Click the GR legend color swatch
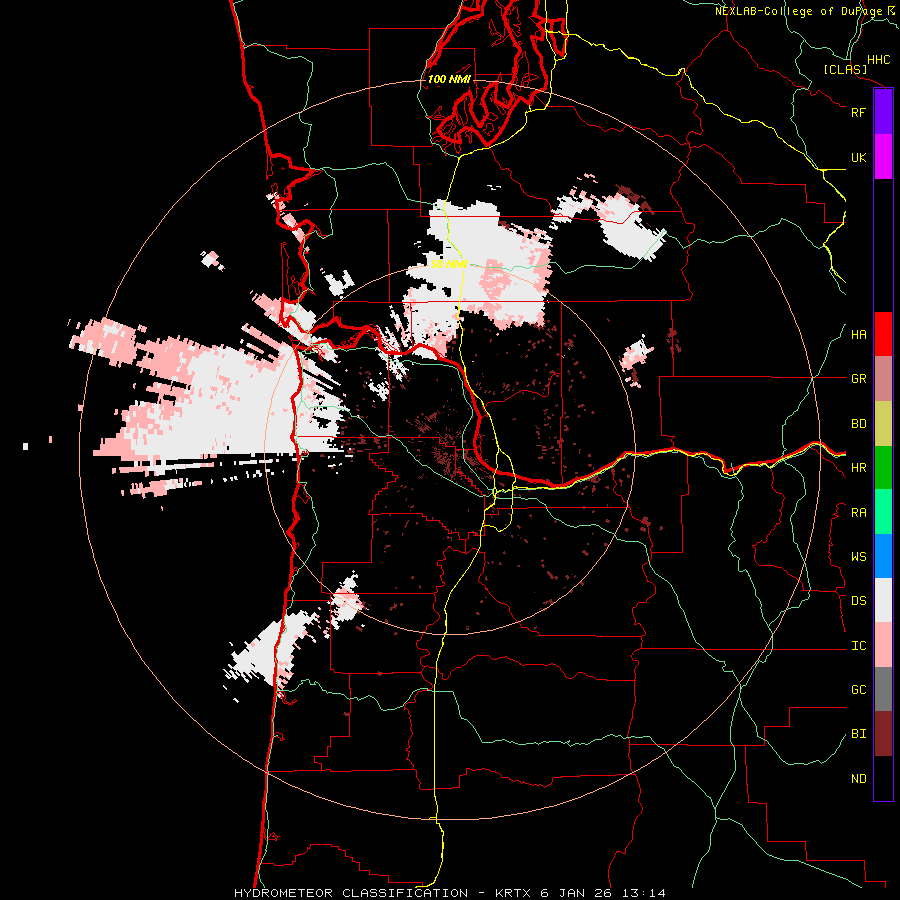The image size is (900, 900). tap(883, 379)
